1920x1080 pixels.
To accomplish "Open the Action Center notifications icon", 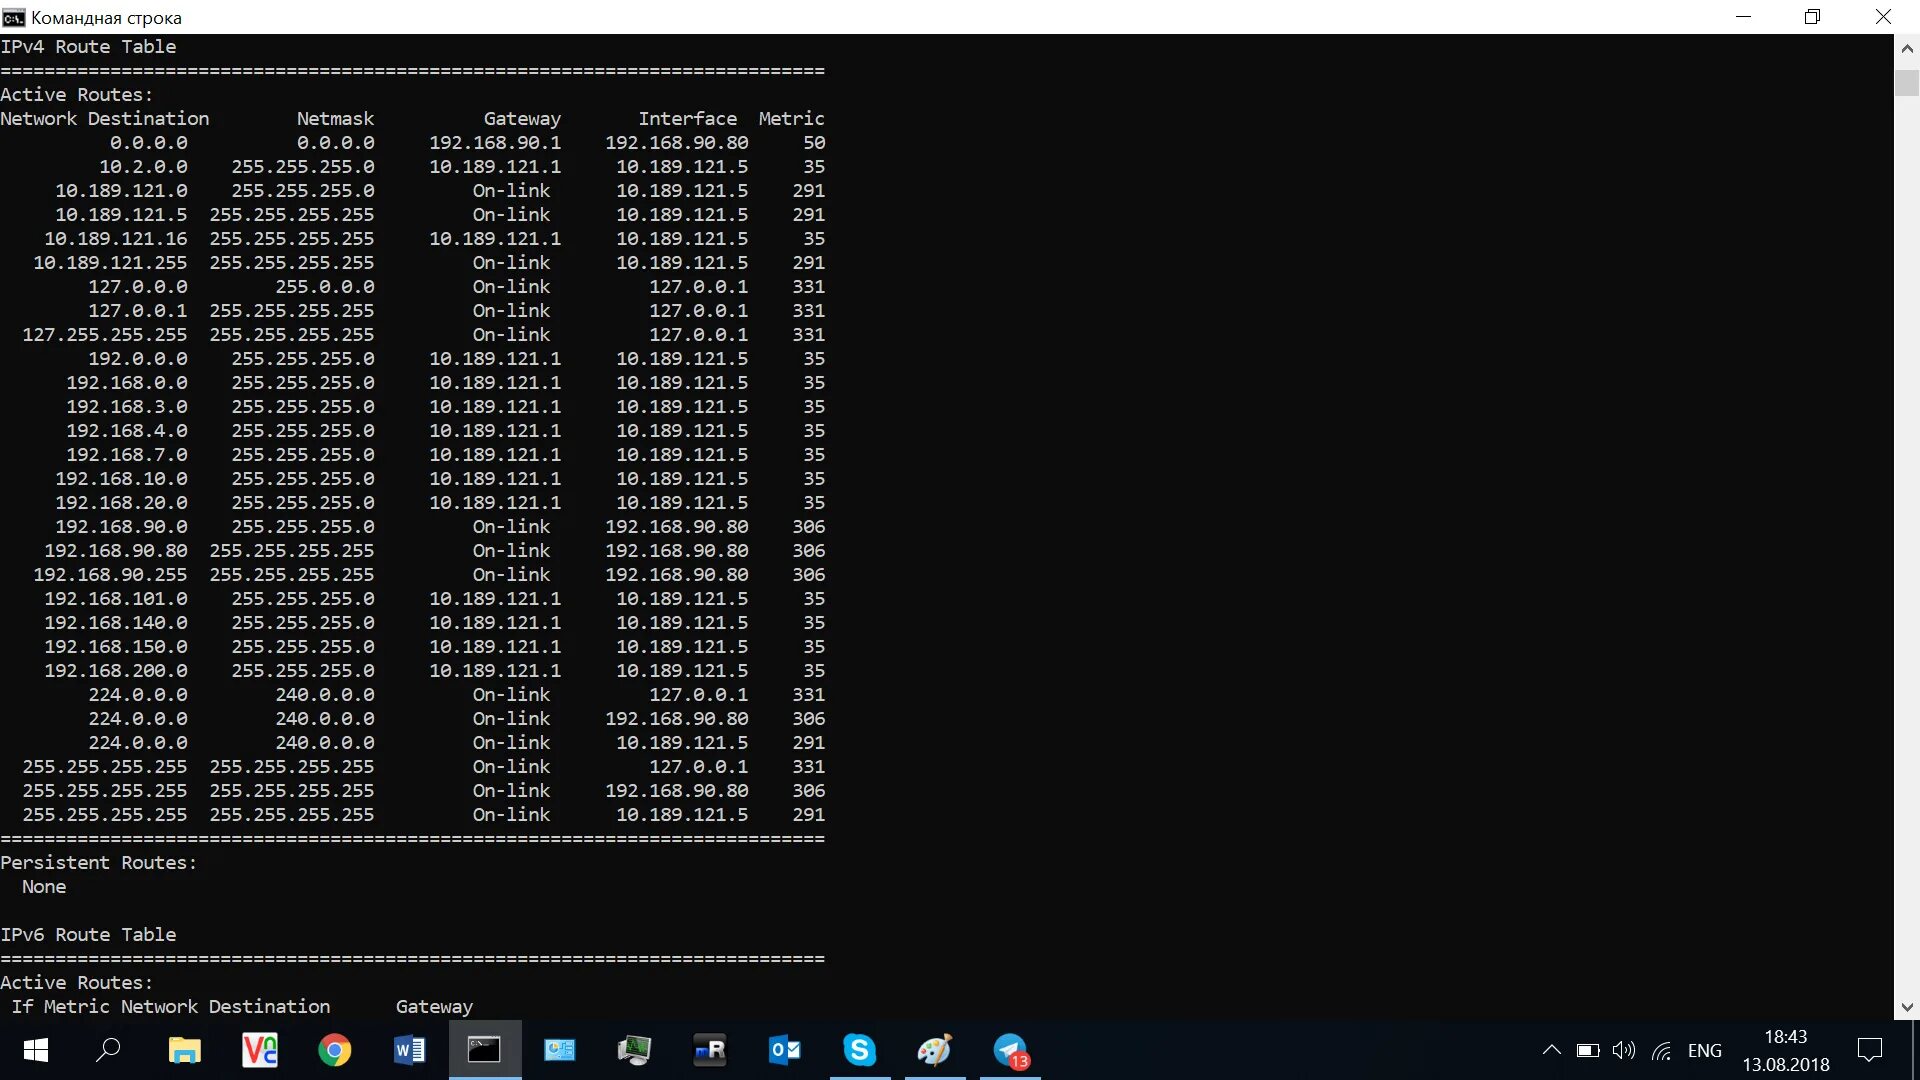I will click(x=1869, y=1050).
